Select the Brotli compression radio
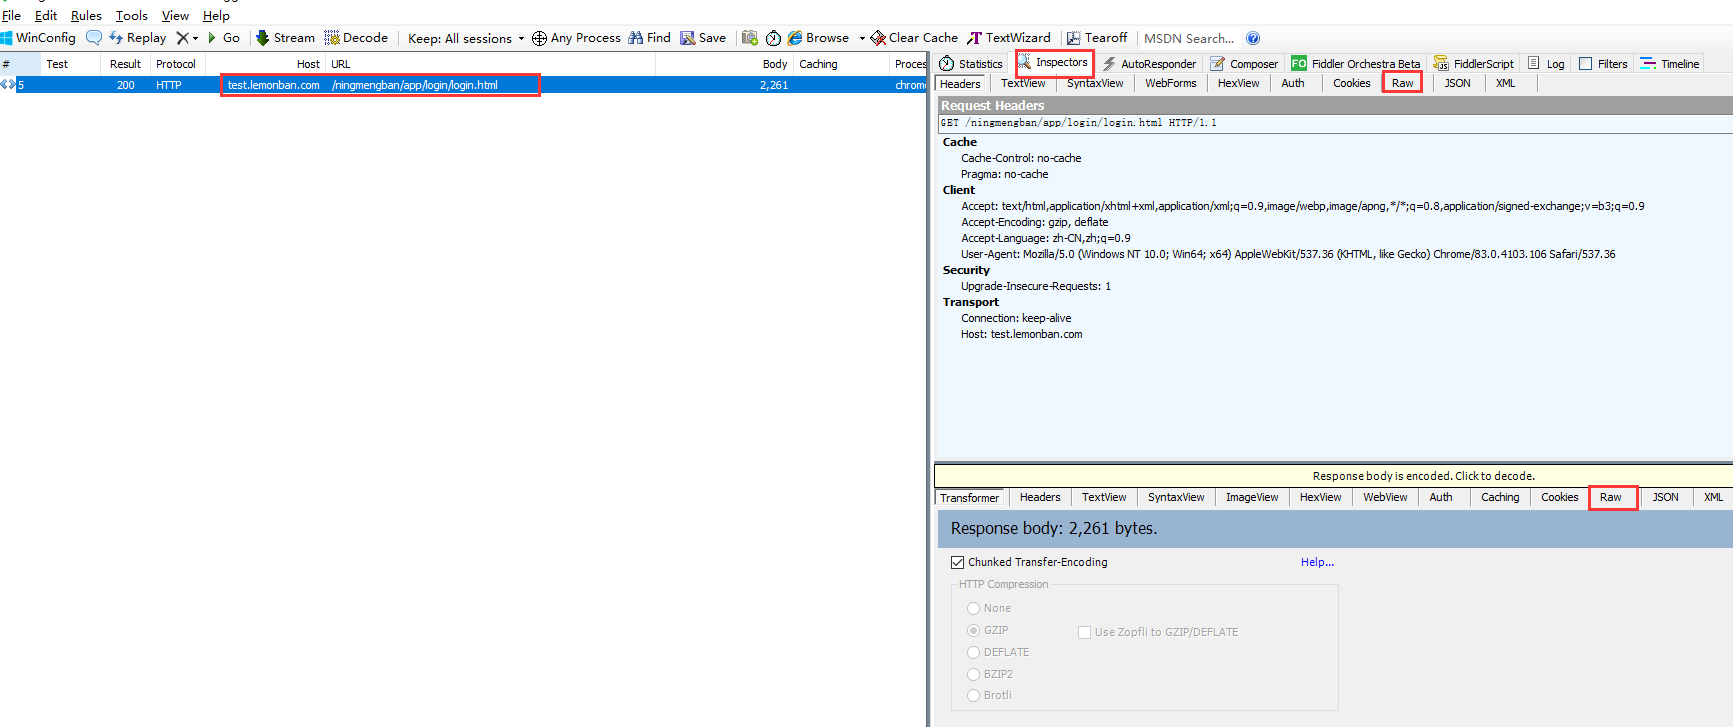 (x=973, y=695)
